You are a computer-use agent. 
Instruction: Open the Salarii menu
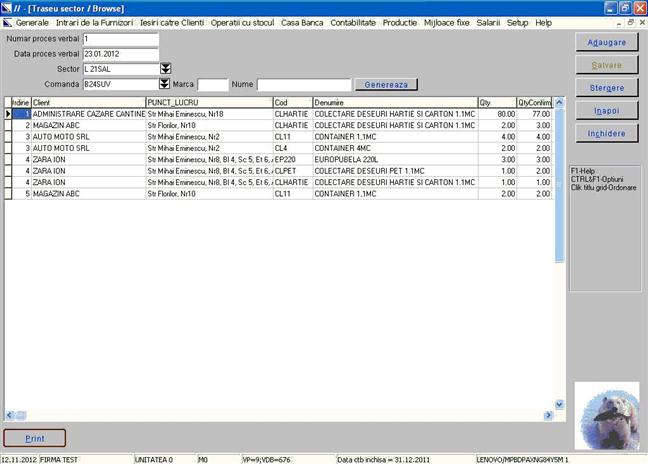tap(488, 22)
